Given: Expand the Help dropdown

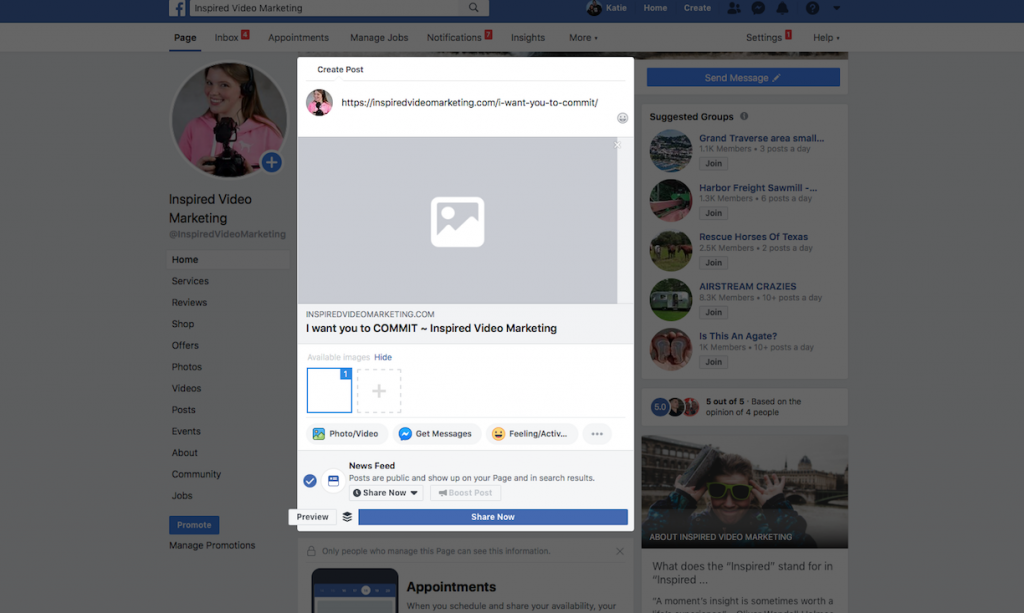Looking at the screenshot, I should pyautogui.click(x=826, y=38).
